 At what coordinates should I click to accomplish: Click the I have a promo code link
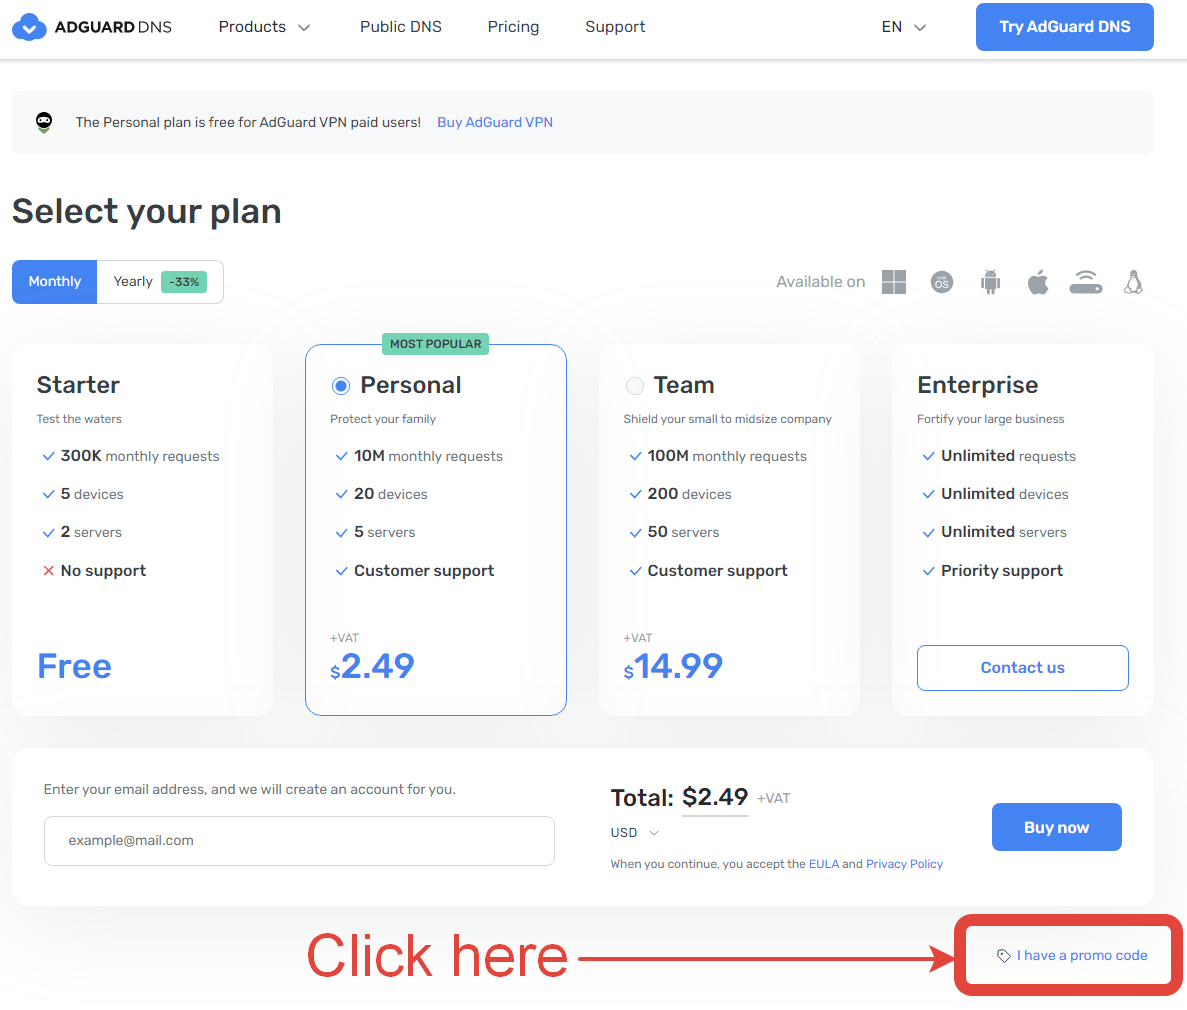pyautogui.click(x=1082, y=955)
